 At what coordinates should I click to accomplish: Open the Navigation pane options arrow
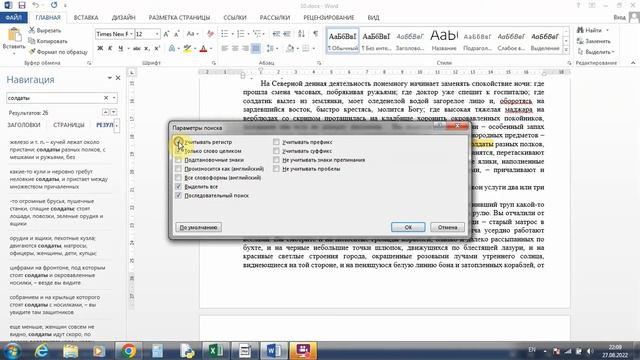coord(109,78)
